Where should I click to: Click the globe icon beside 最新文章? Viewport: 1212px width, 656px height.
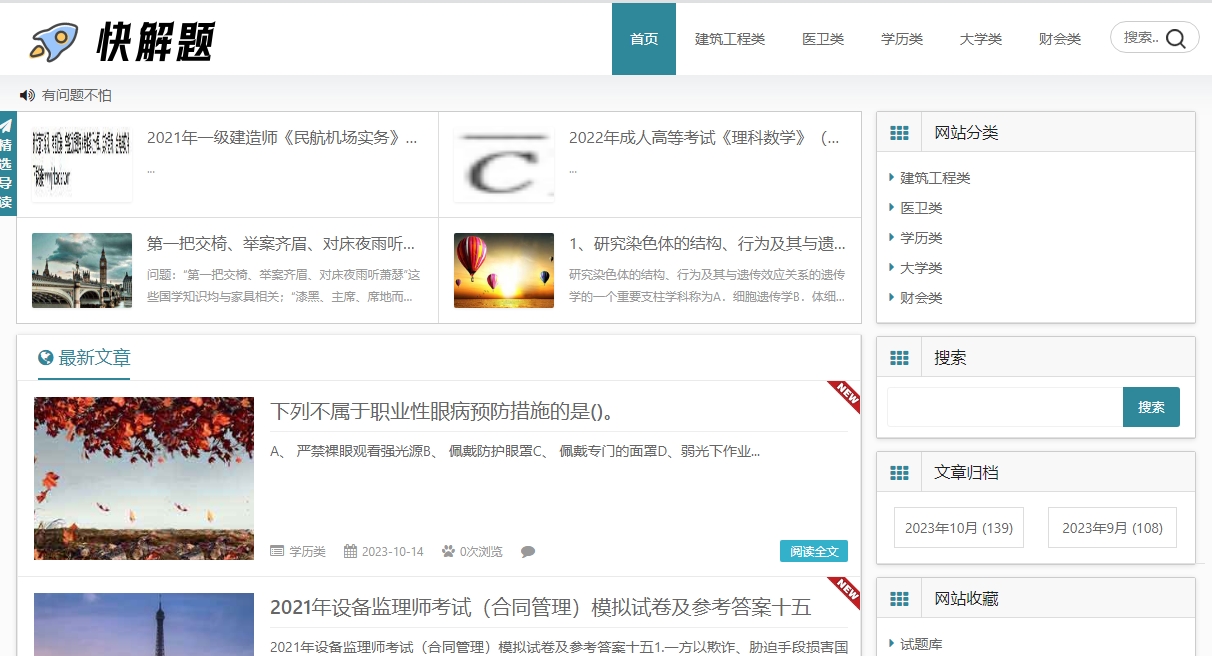coord(45,357)
